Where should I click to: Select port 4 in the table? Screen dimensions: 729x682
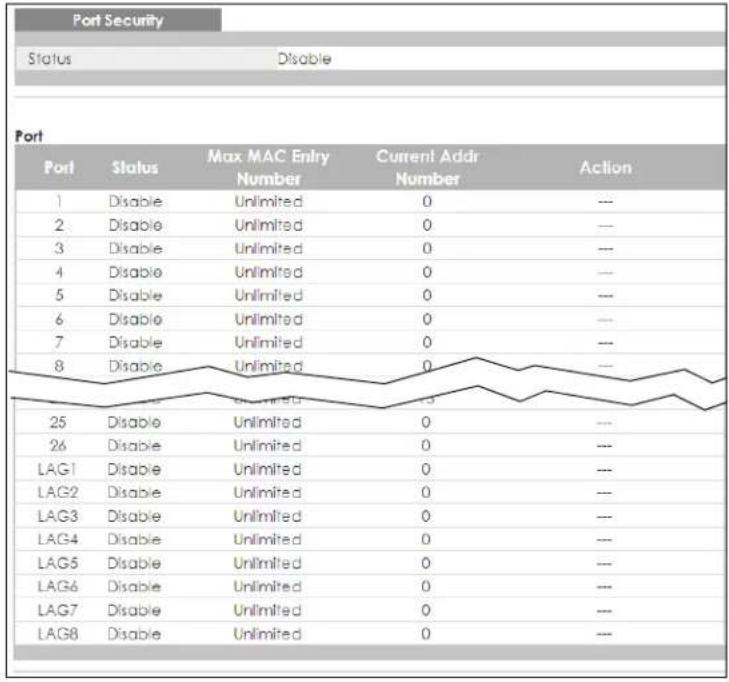click(x=59, y=272)
